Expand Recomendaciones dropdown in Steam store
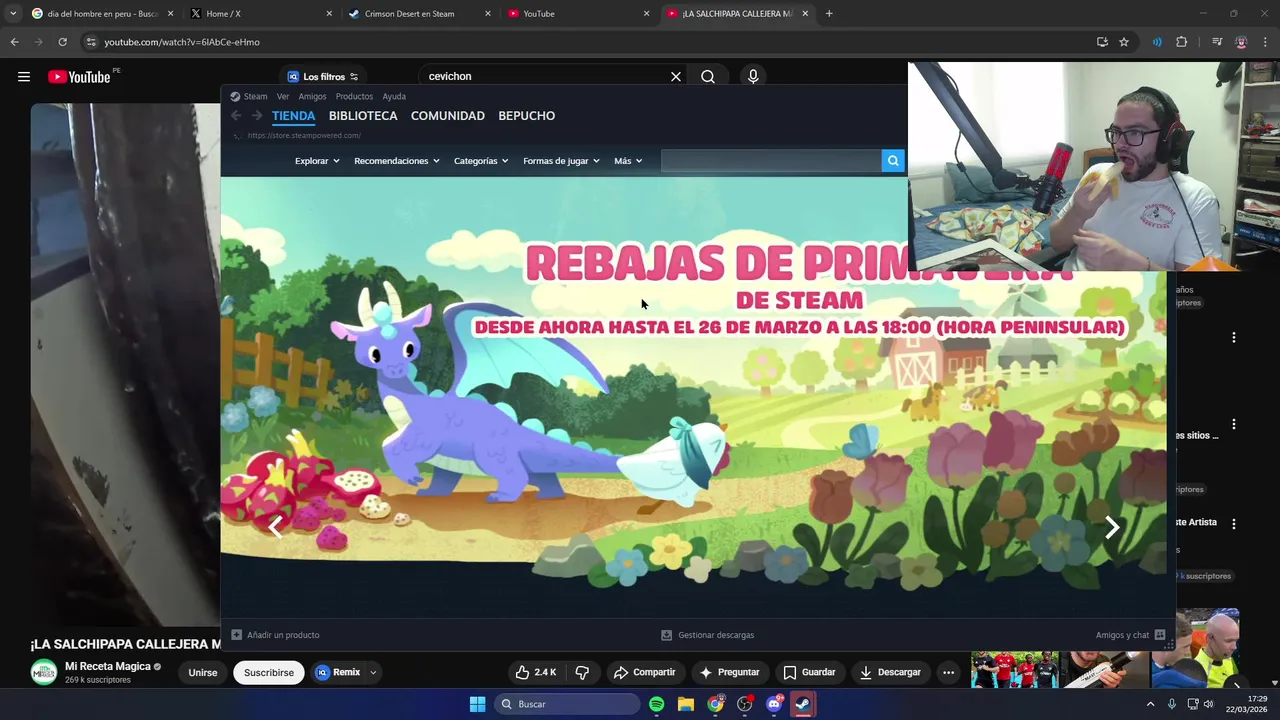Screen dimensions: 1280x720 397,161
